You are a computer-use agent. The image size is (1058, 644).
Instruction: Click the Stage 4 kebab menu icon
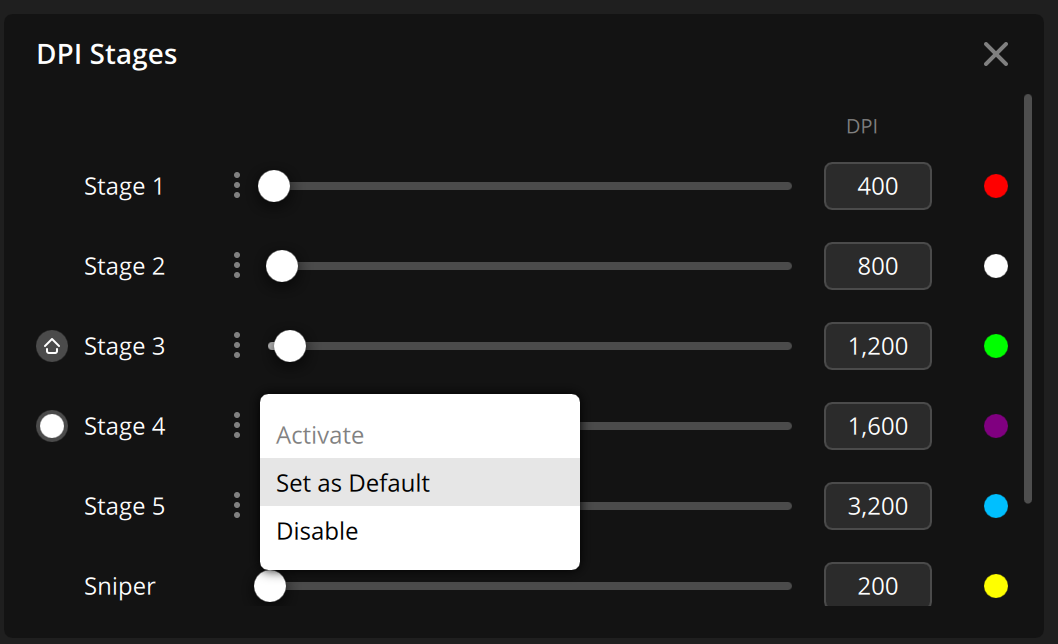tap(237, 425)
